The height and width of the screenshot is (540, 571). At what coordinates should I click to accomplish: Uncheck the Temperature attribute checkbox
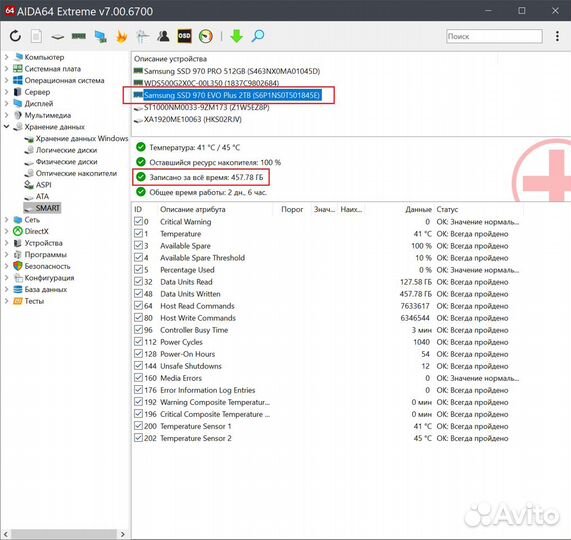pyautogui.click(x=138, y=233)
